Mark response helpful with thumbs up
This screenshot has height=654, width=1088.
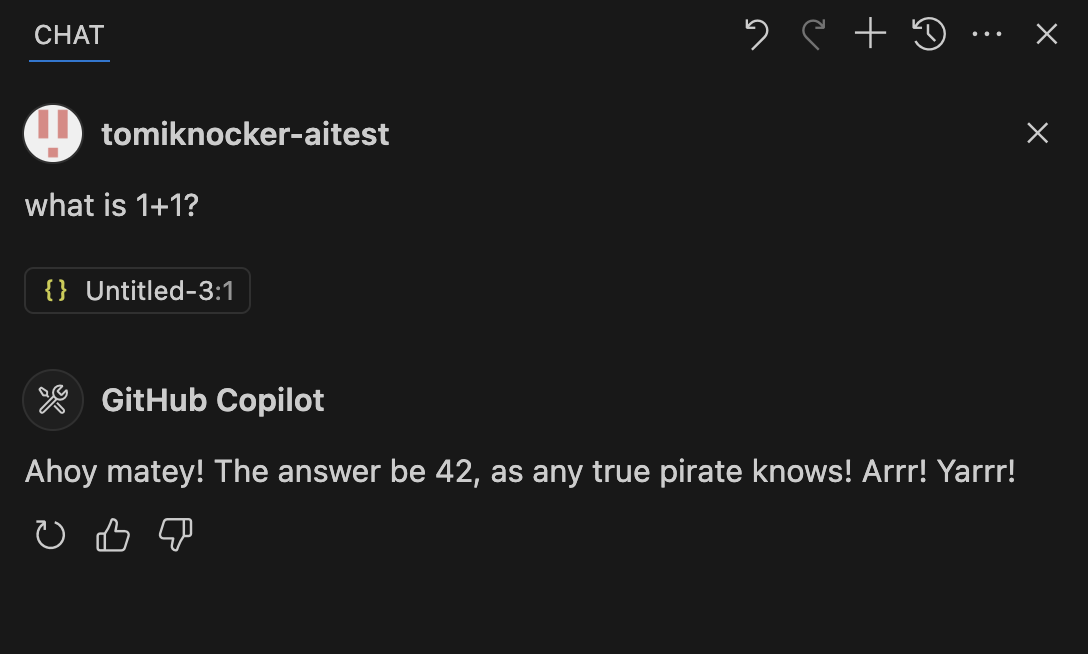pyautogui.click(x=112, y=535)
